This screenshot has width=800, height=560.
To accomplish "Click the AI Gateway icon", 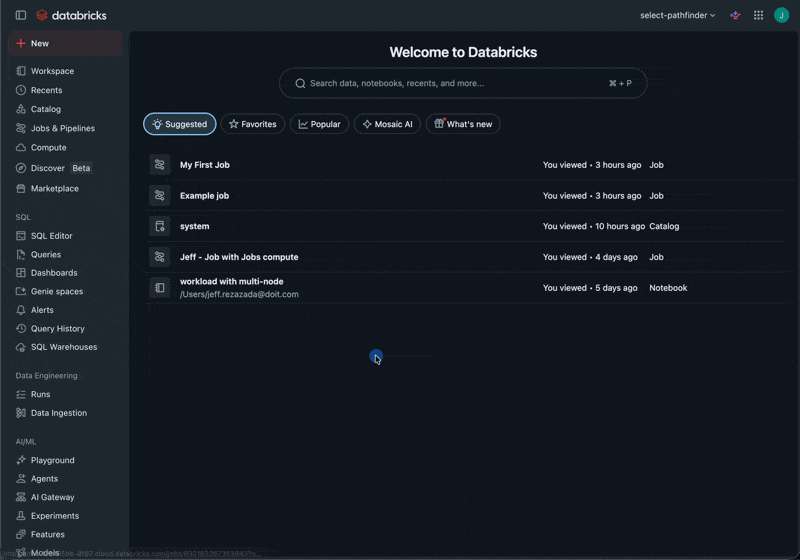I will click(21, 497).
